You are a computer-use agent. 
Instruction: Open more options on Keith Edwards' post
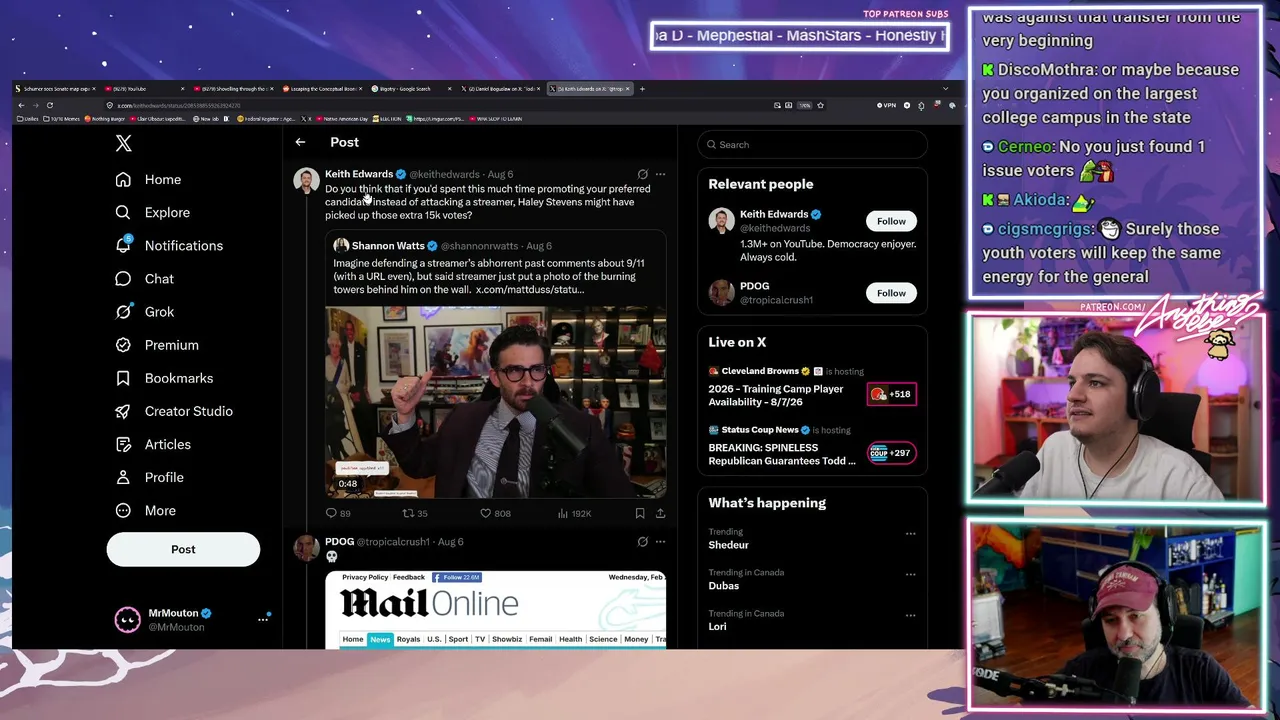pyautogui.click(x=660, y=174)
